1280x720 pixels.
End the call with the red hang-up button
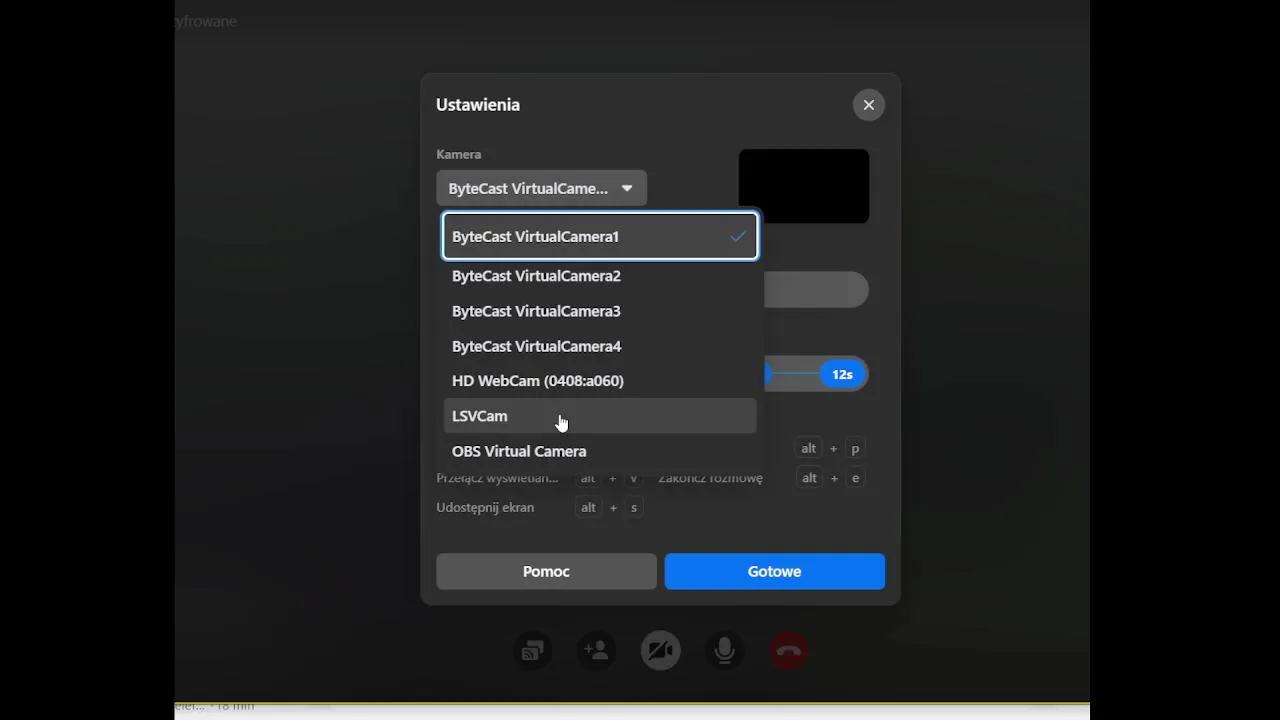point(789,651)
